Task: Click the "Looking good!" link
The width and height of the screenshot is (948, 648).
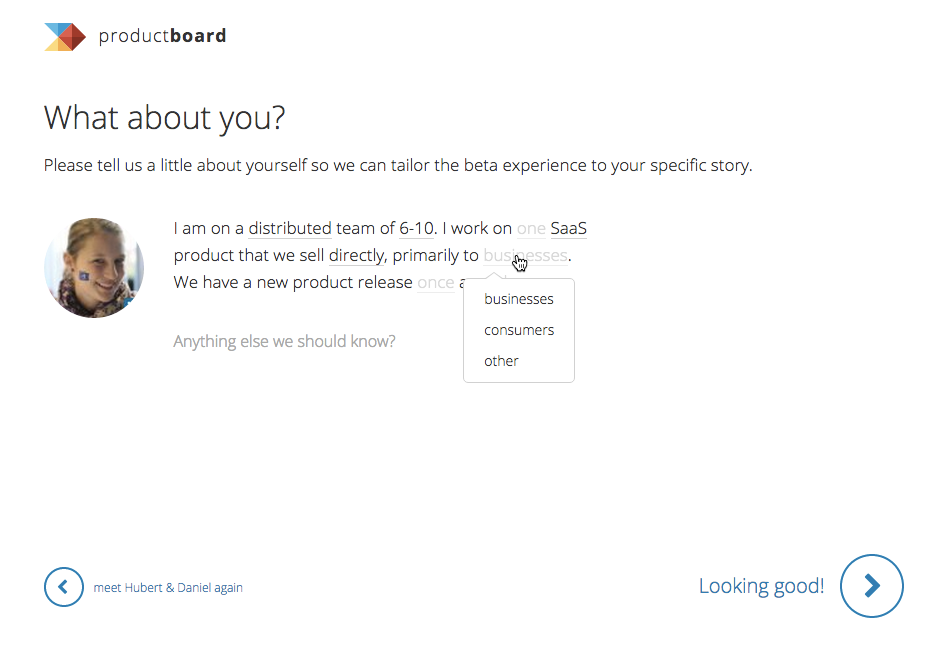Action: tap(761, 587)
